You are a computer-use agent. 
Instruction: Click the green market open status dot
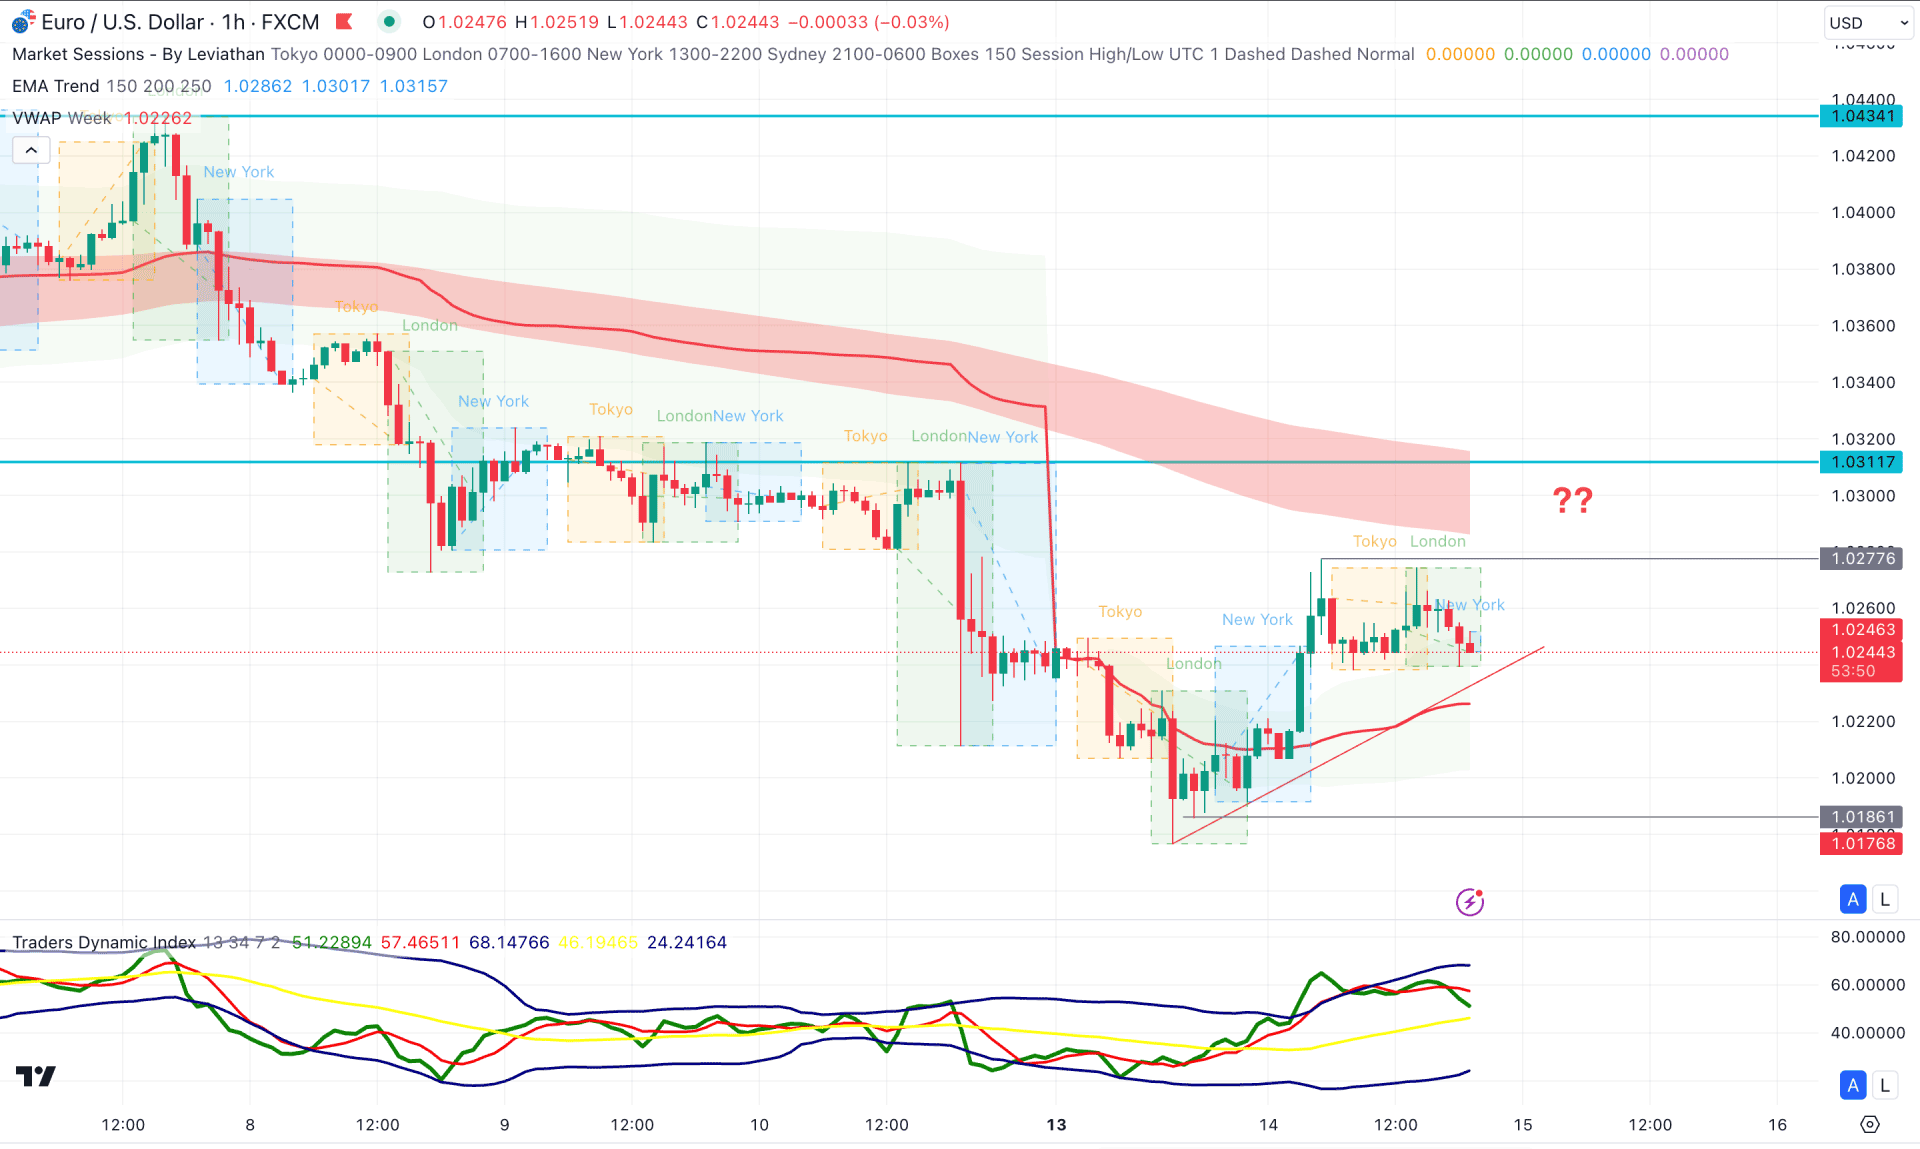389,21
